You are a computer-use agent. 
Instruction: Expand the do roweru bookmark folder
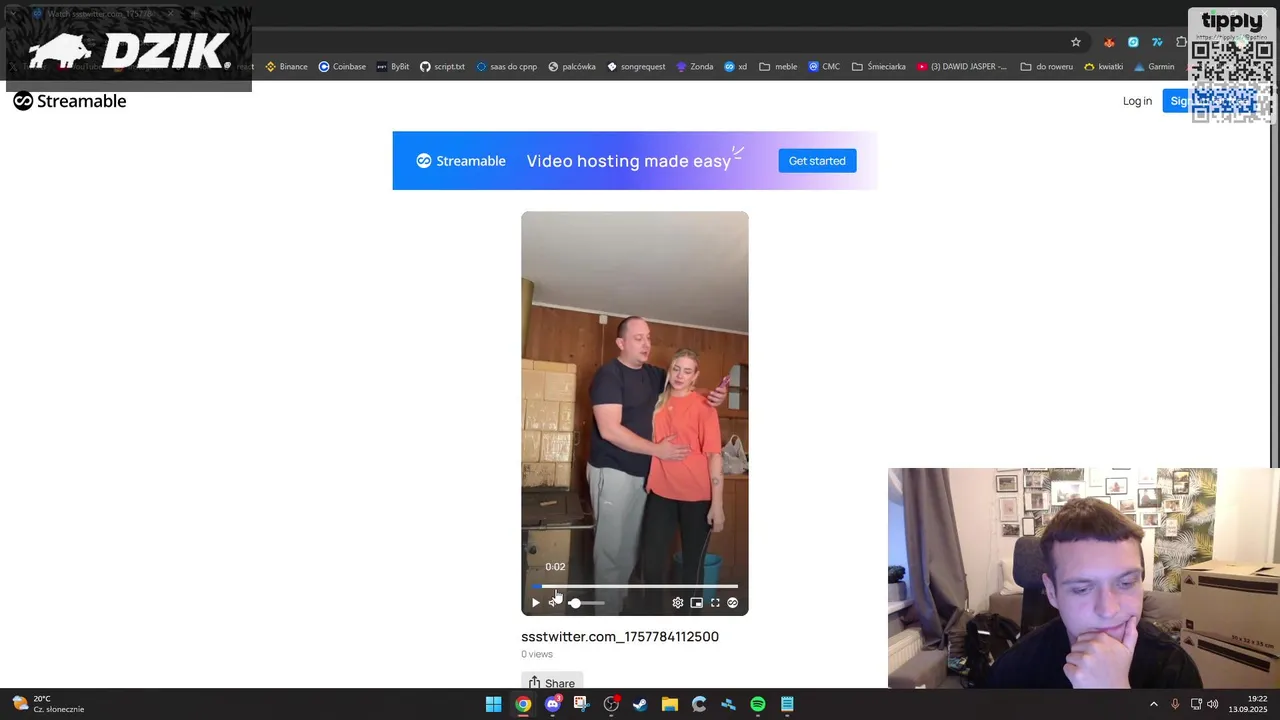tap(1046, 67)
